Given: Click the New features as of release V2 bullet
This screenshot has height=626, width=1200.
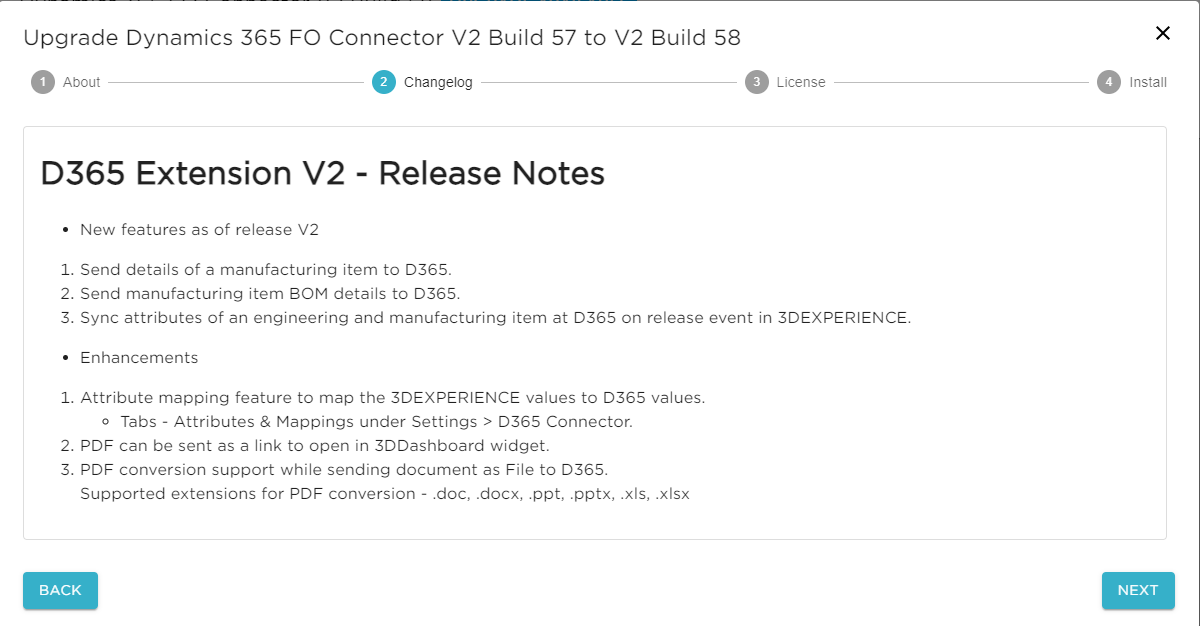Looking at the screenshot, I should [x=199, y=230].
